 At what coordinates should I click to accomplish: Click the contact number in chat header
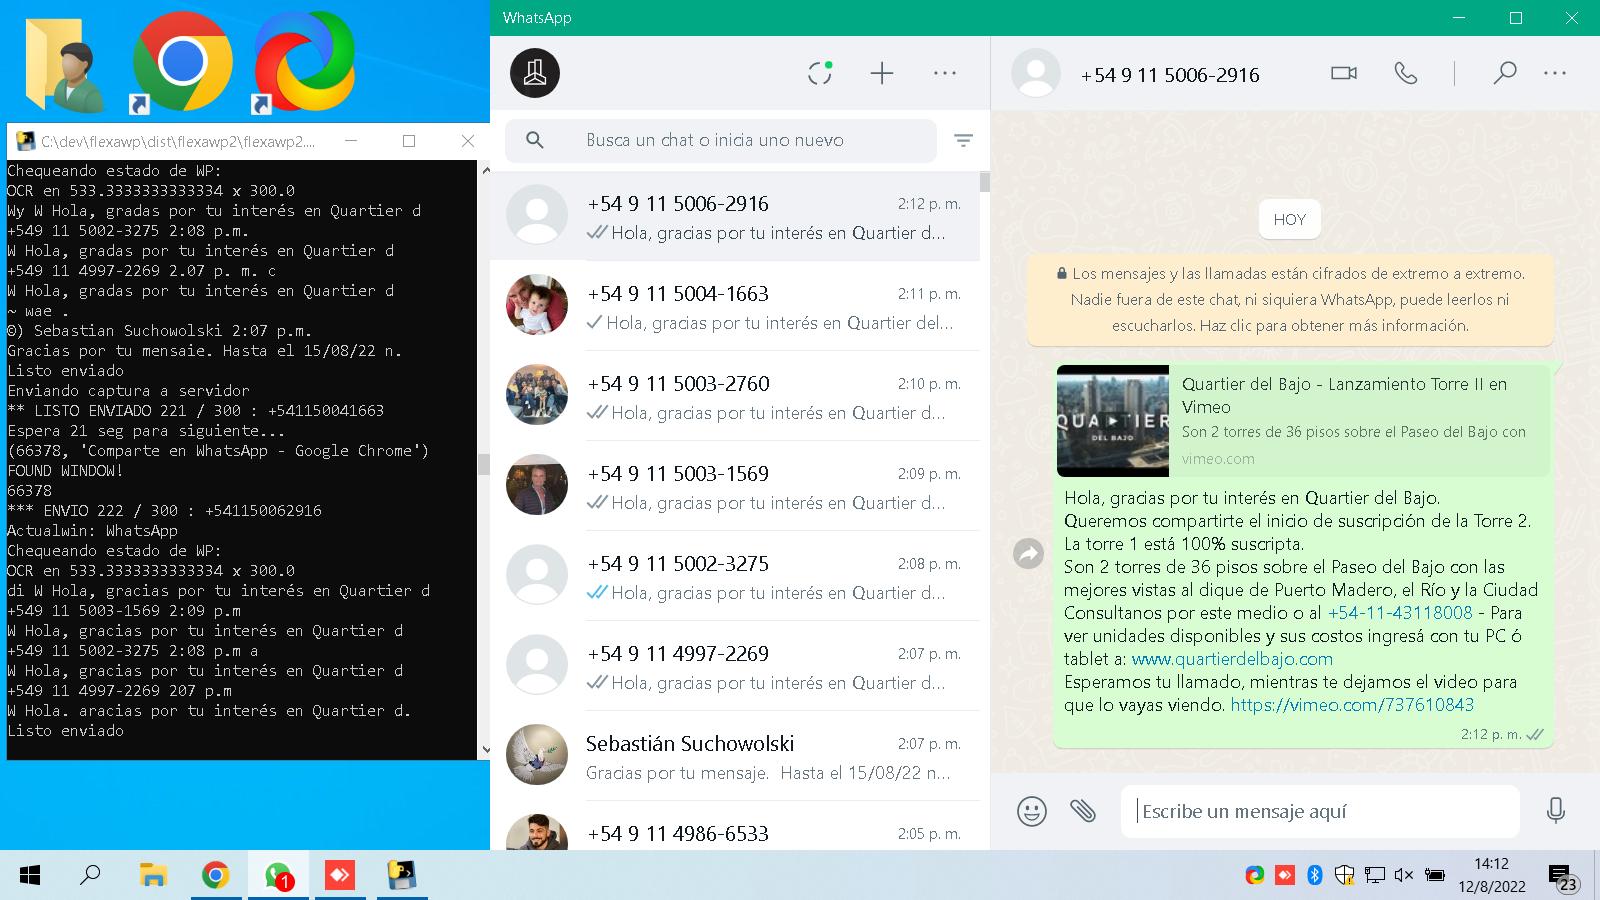(x=1170, y=75)
